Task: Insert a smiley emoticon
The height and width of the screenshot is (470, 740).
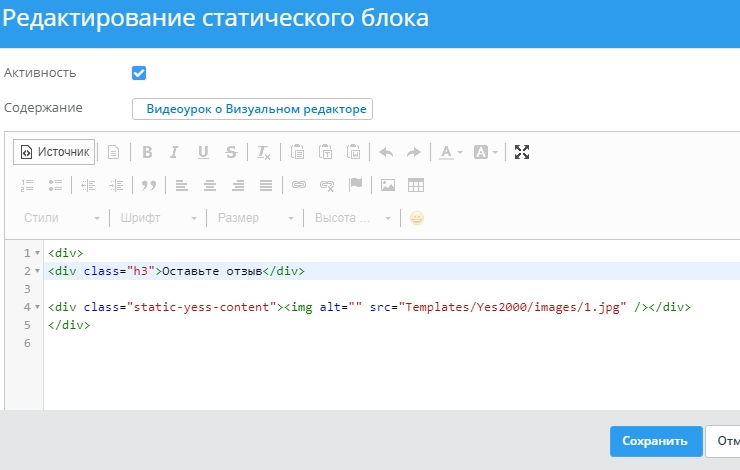Action: [417, 218]
